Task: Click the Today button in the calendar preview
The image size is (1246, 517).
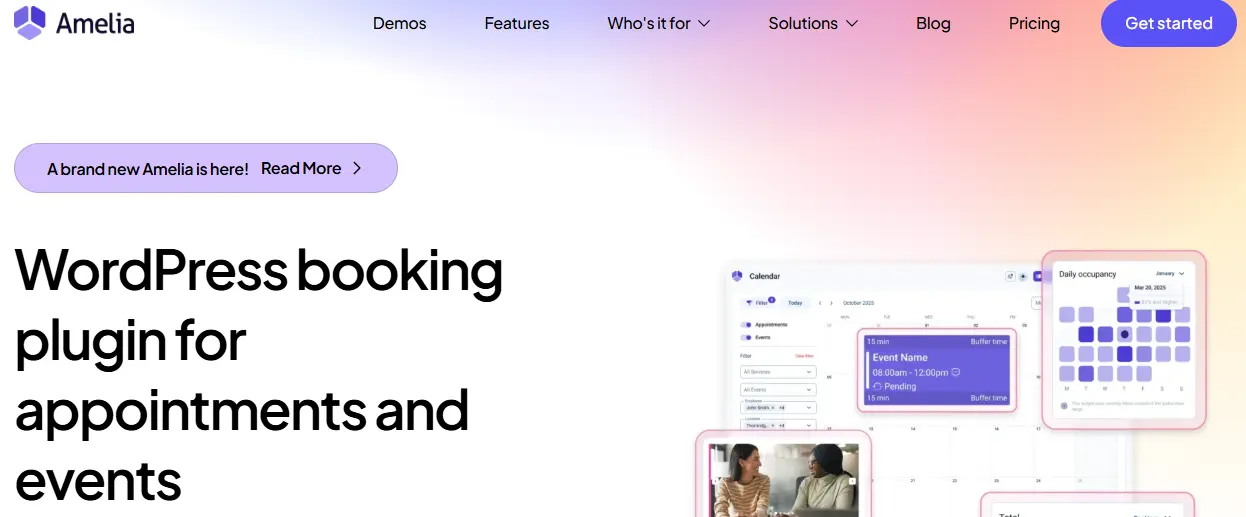Action: [x=795, y=302]
